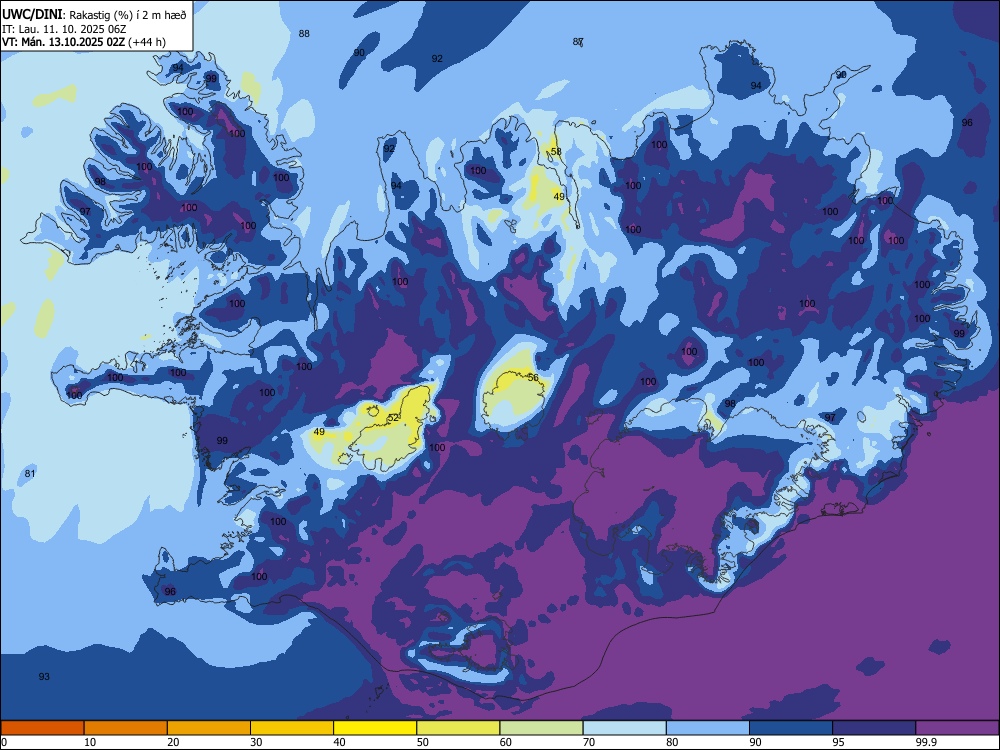Click the 'IT: Lau. 11. 10. 2025 06Z' line

coord(64,29)
